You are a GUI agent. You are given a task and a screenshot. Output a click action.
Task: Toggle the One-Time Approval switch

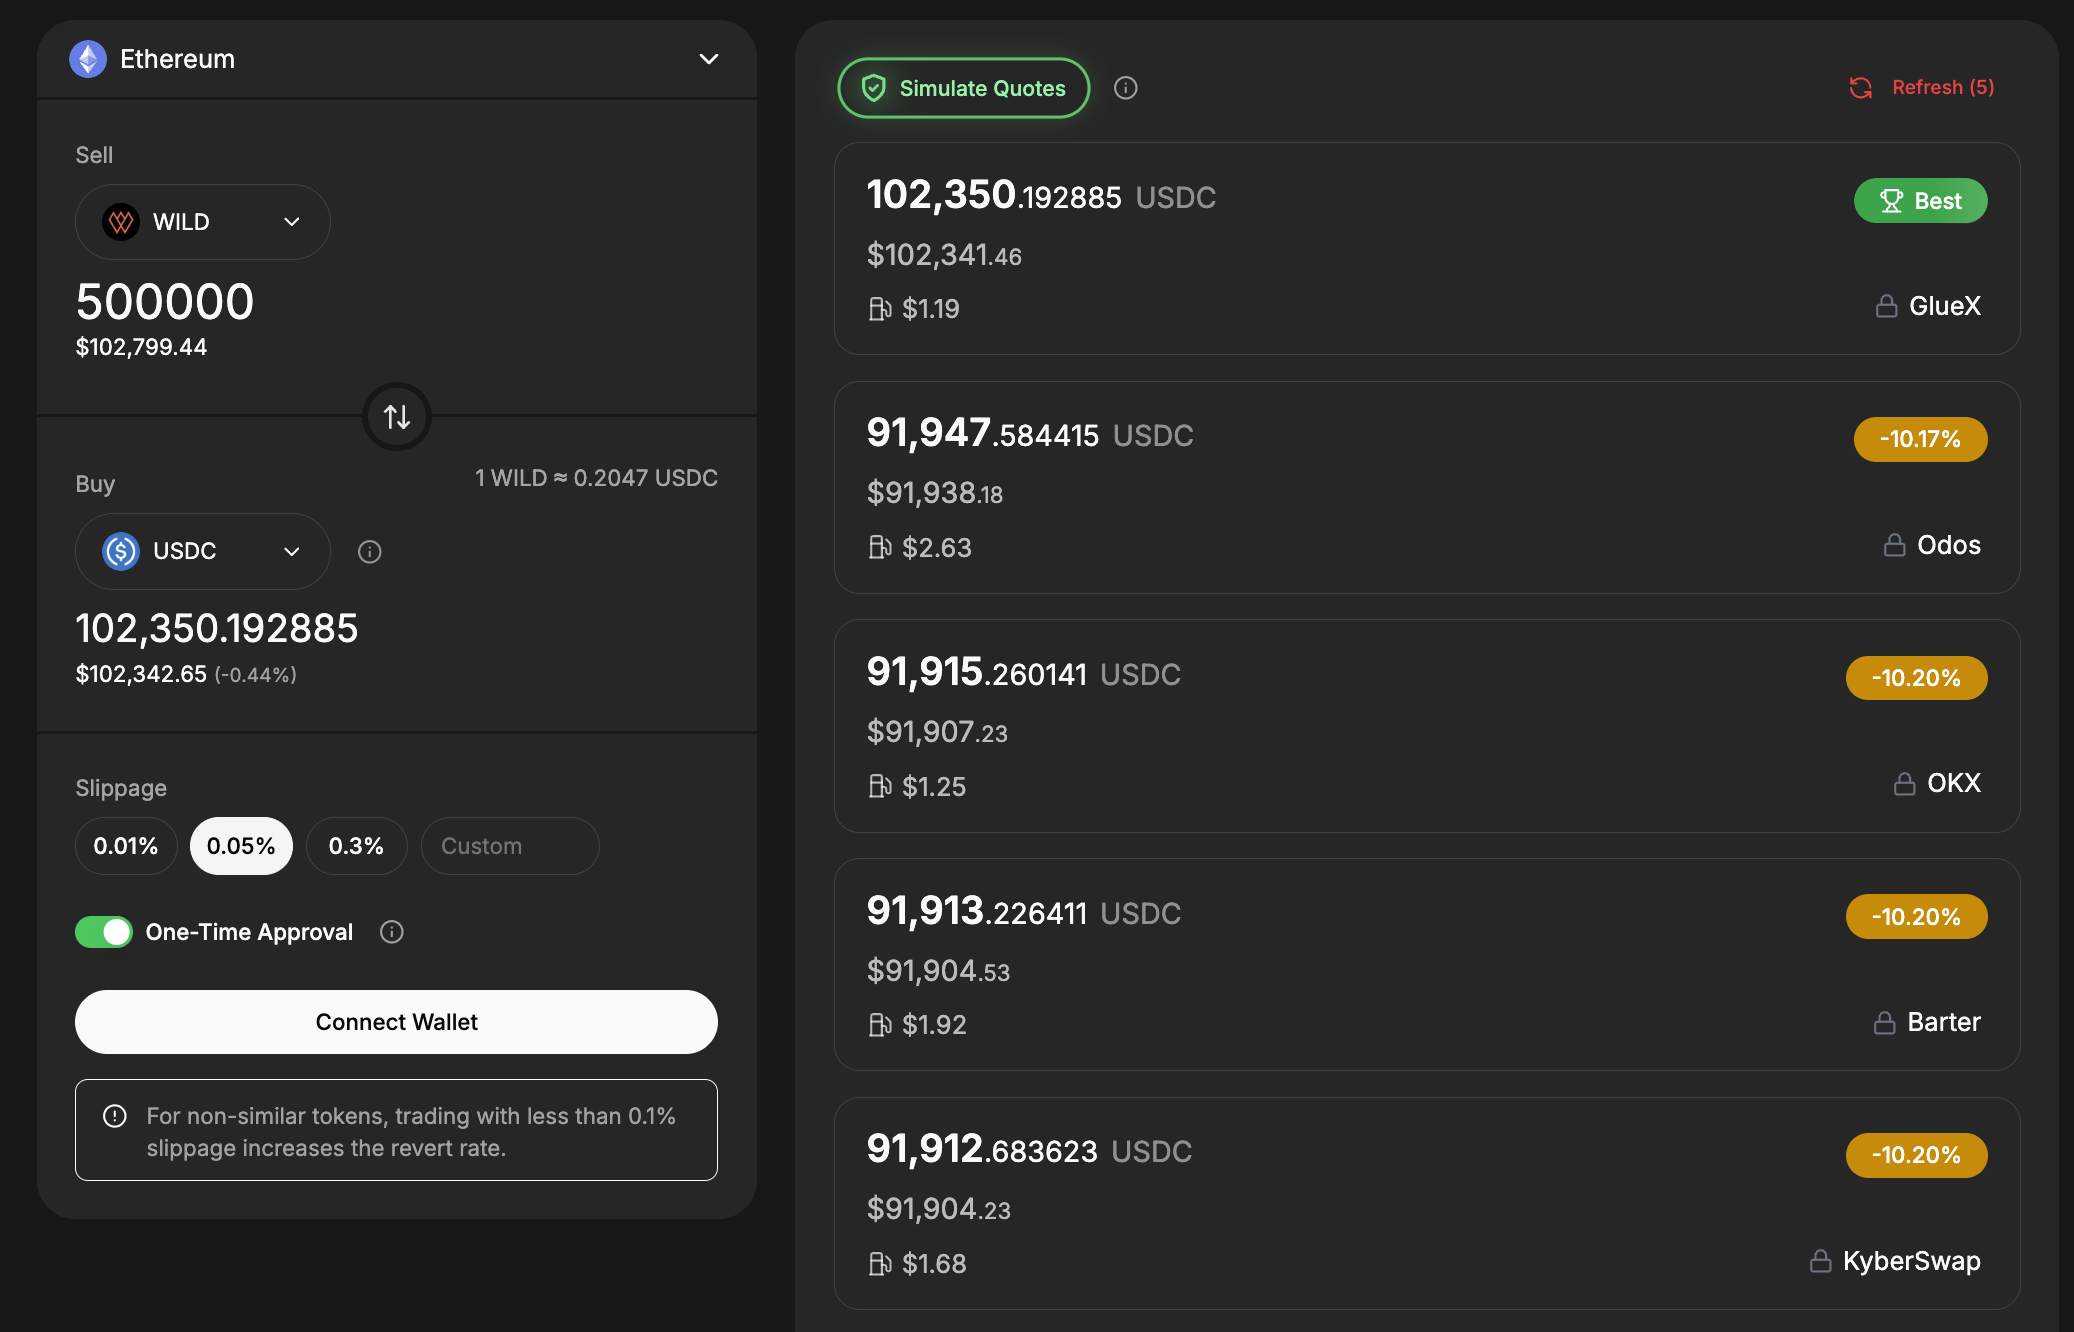coord(104,932)
